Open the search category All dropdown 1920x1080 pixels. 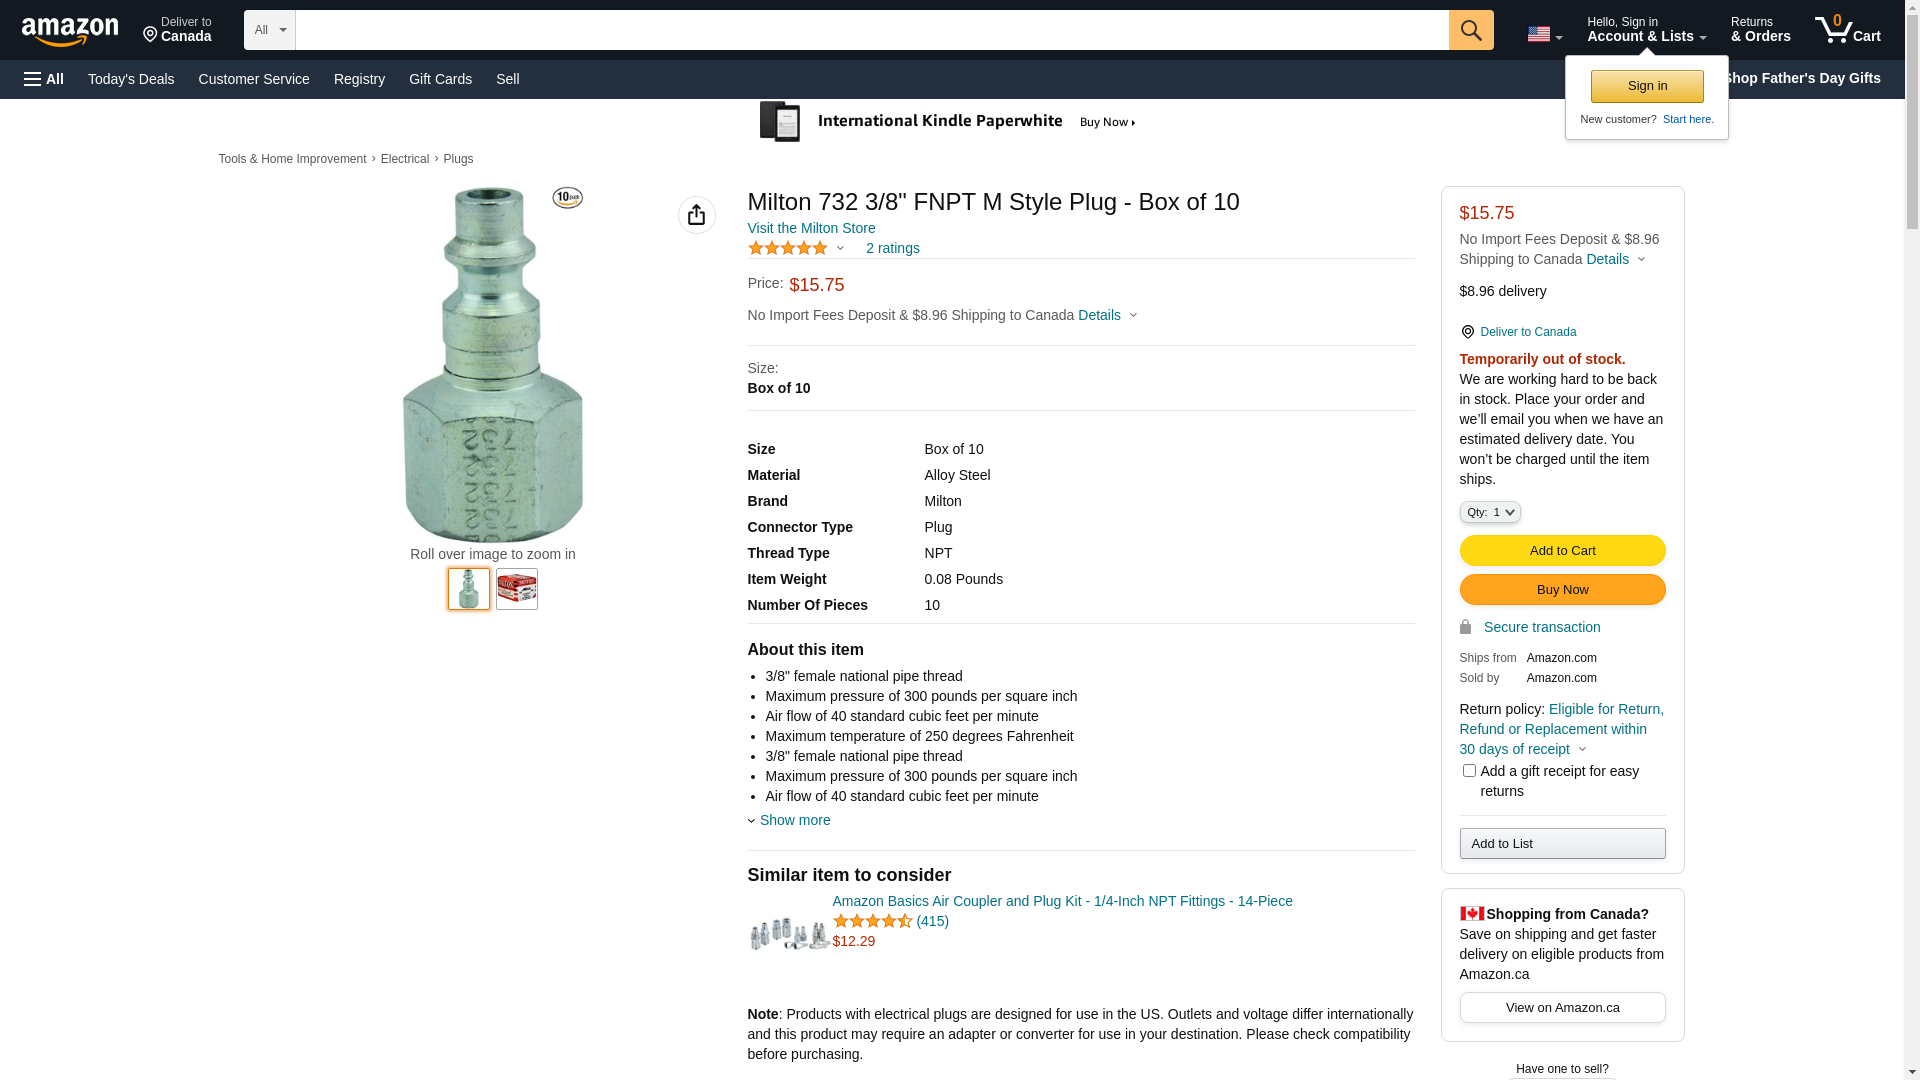tap(269, 30)
